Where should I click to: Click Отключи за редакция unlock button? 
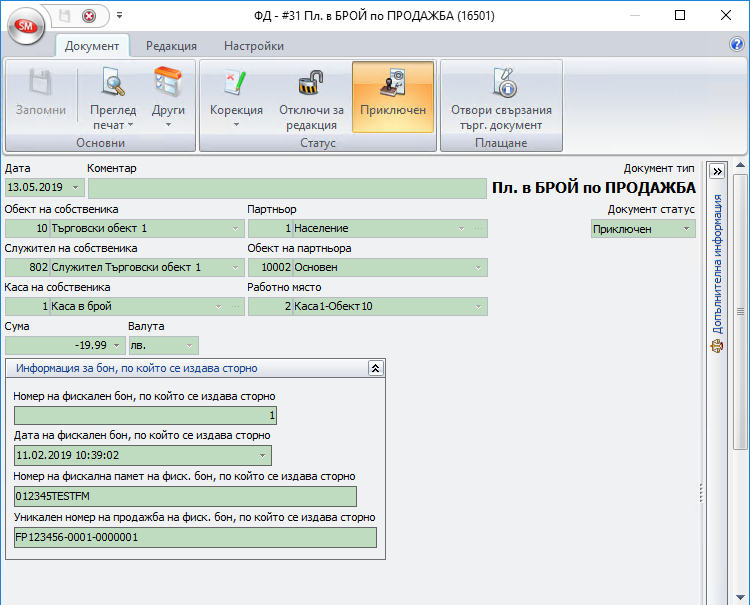311,97
